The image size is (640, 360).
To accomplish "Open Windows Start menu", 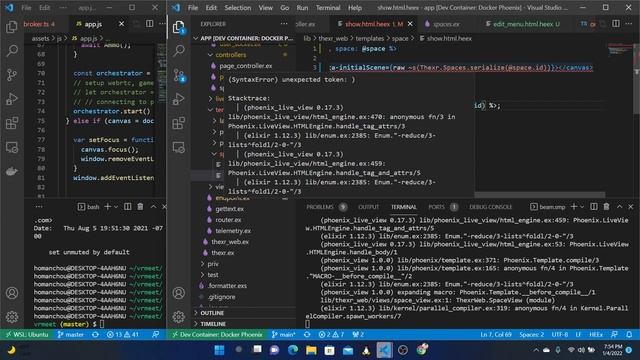I will click(x=219, y=350).
